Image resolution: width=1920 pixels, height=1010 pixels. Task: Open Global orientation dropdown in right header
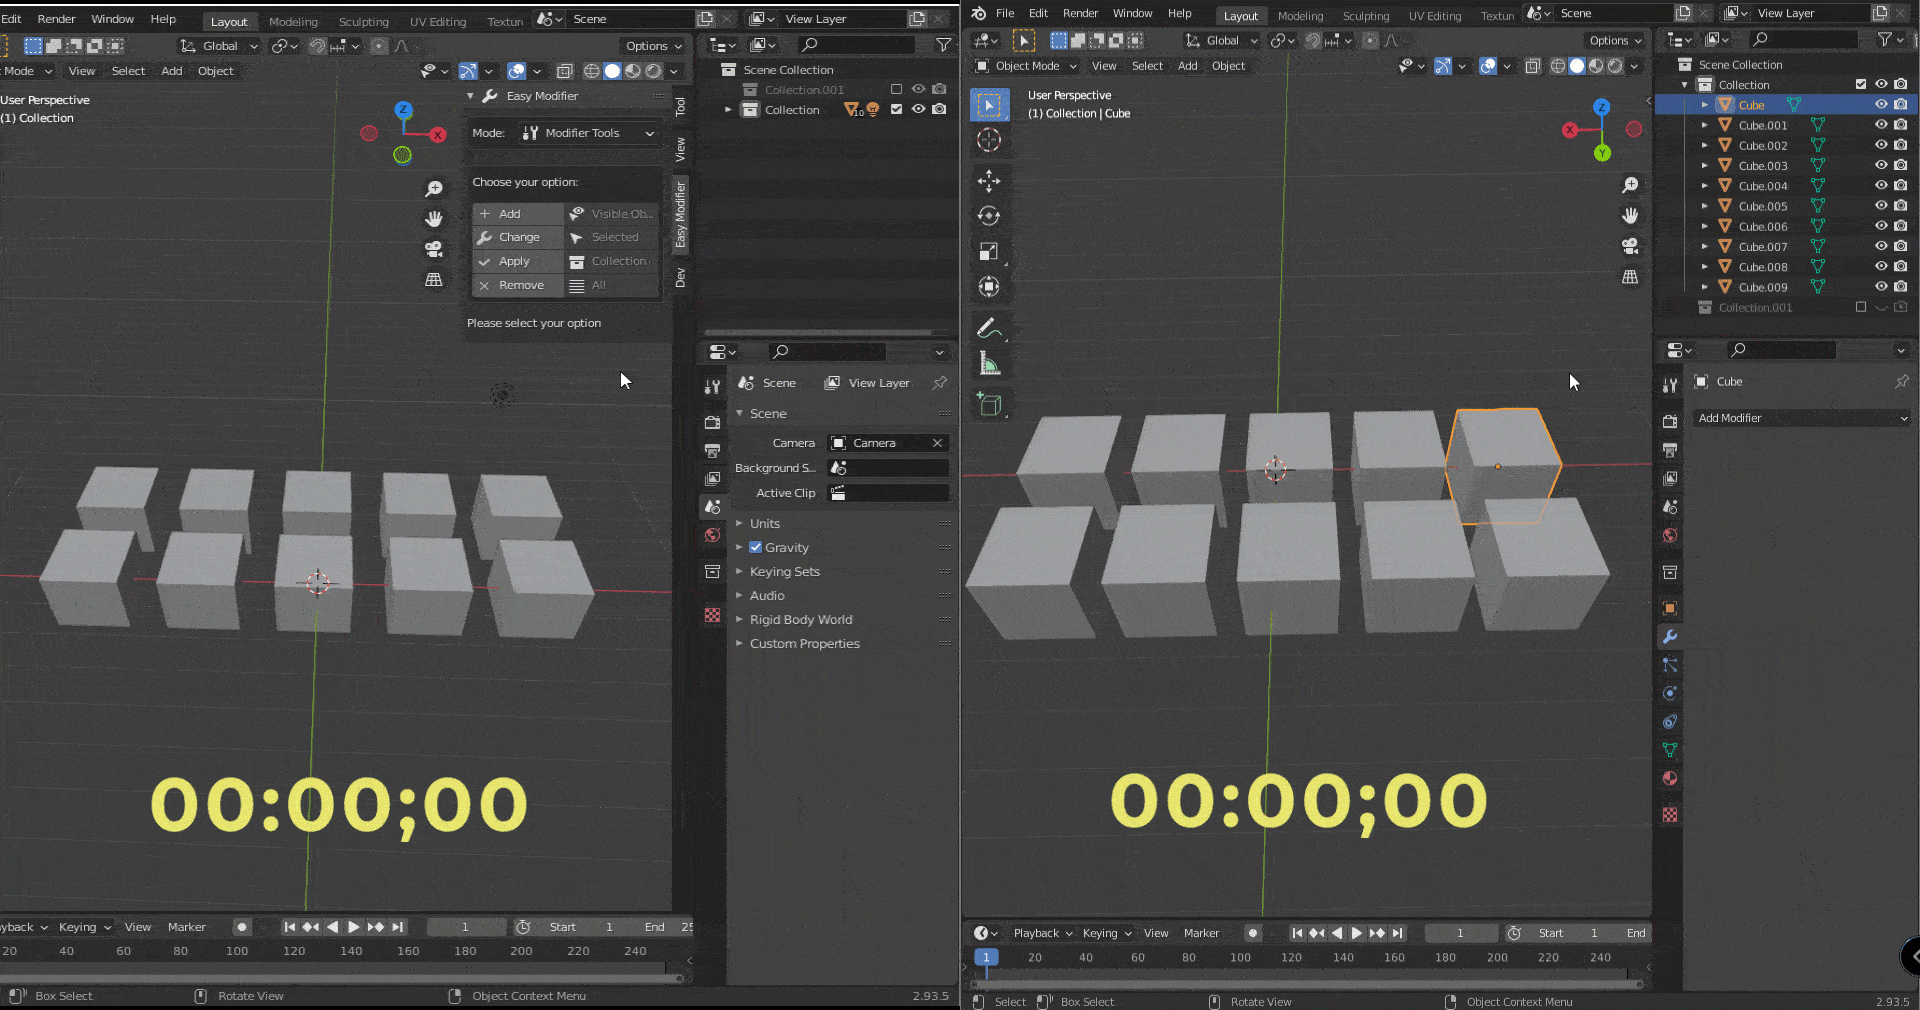tap(1221, 40)
